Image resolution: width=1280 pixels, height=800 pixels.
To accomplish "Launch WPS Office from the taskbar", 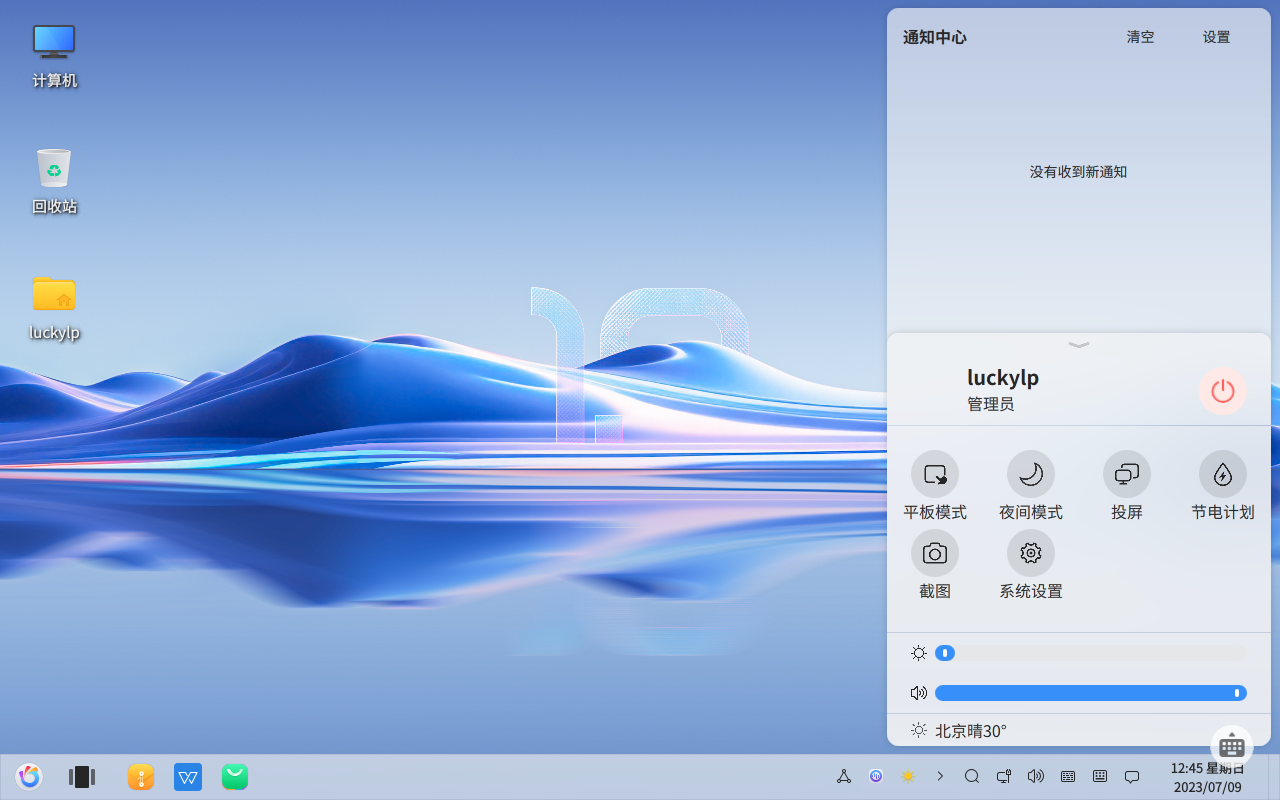I will pos(188,777).
